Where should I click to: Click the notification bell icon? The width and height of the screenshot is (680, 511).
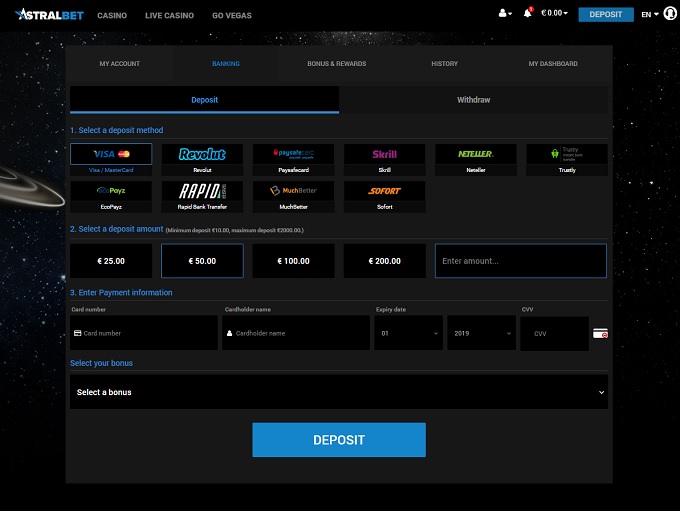click(x=527, y=14)
